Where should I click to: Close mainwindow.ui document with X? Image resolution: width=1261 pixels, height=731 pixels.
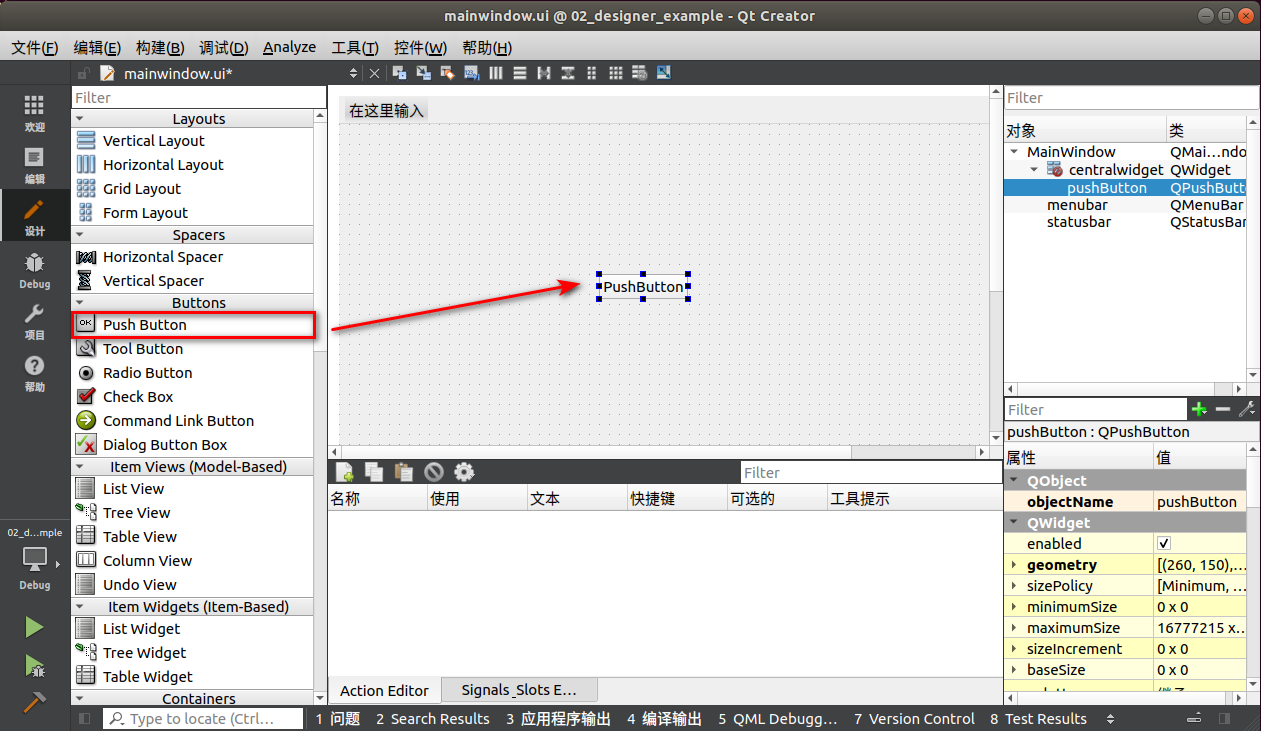pos(375,73)
